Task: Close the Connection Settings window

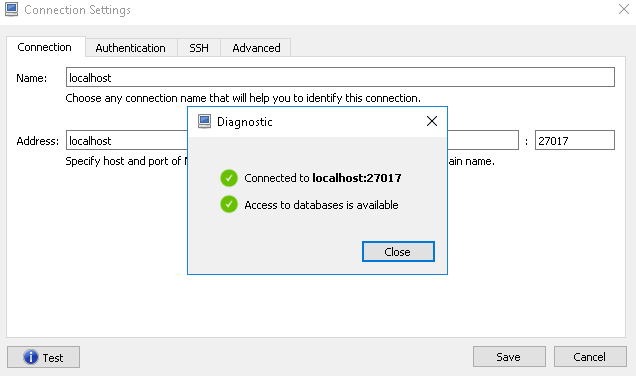Action: click(624, 9)
